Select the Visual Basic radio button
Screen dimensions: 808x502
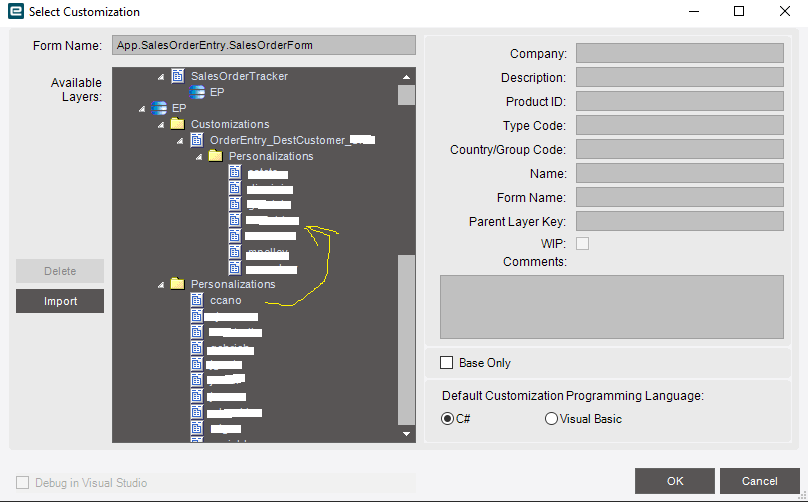tap(551, 419)
